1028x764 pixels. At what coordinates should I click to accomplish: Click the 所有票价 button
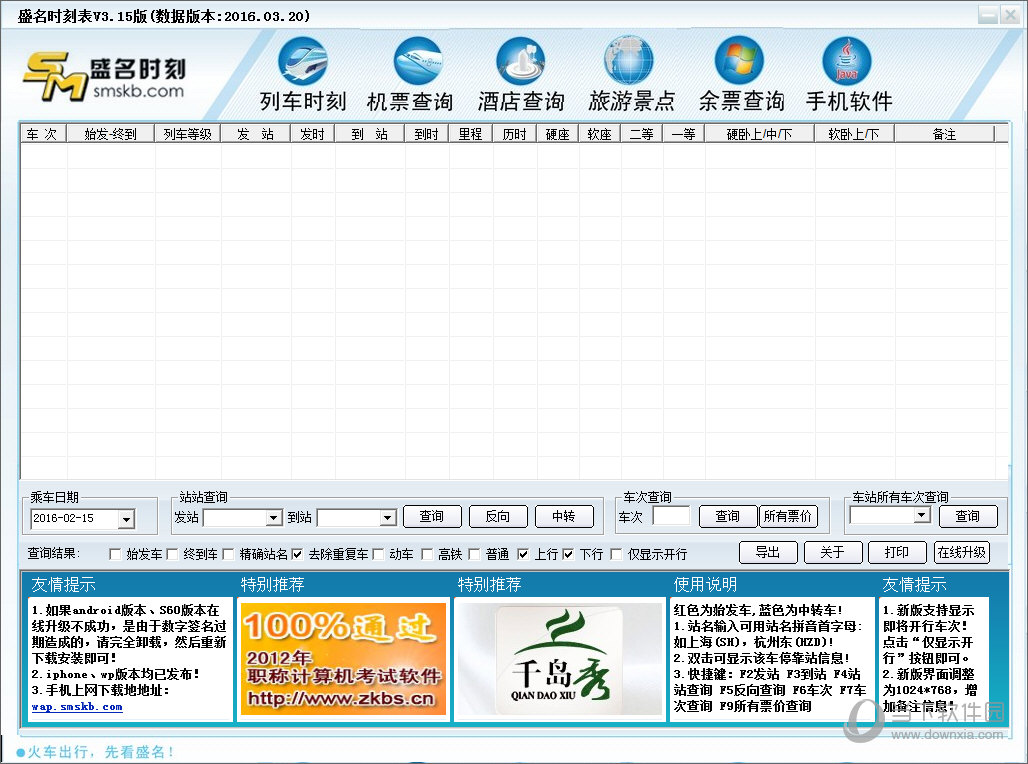point(787,516)
